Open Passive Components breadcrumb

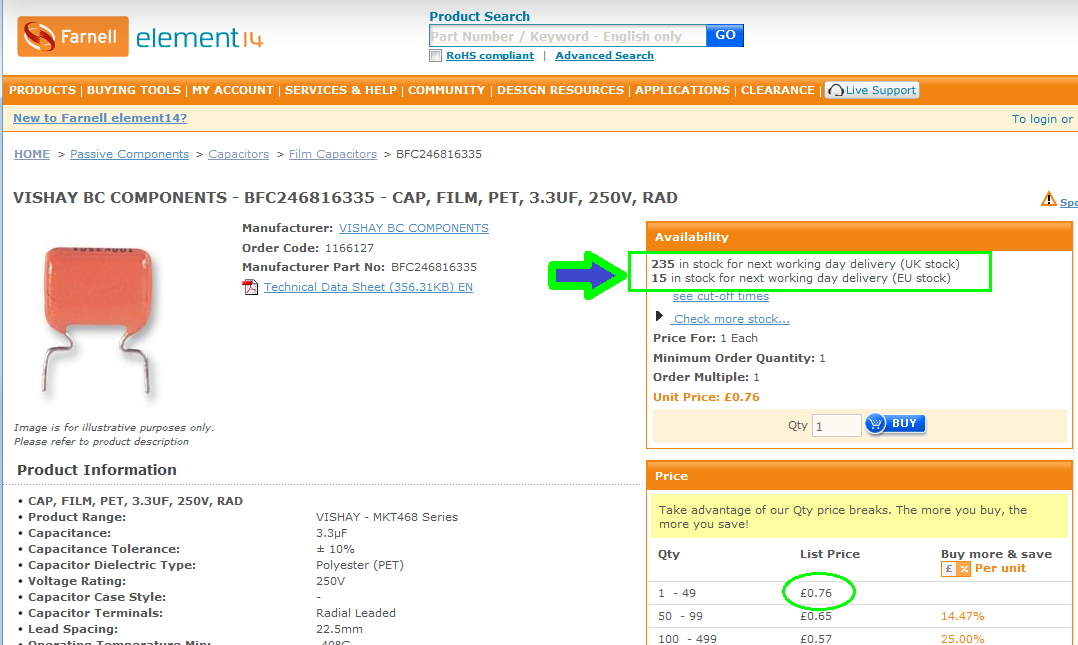click(x=129, y=154)
